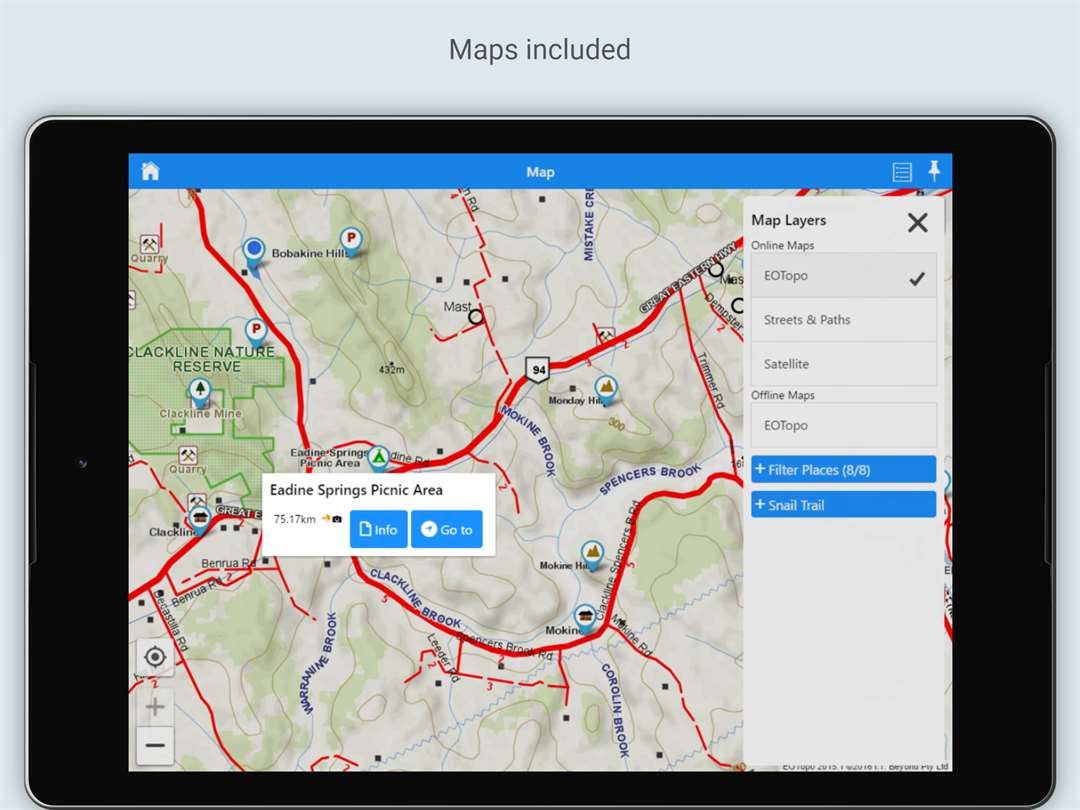Click the quarry icon below nature reserve
Viewport: 1080px width, 810px height.
pyautogui.click(x=188, y=455)
